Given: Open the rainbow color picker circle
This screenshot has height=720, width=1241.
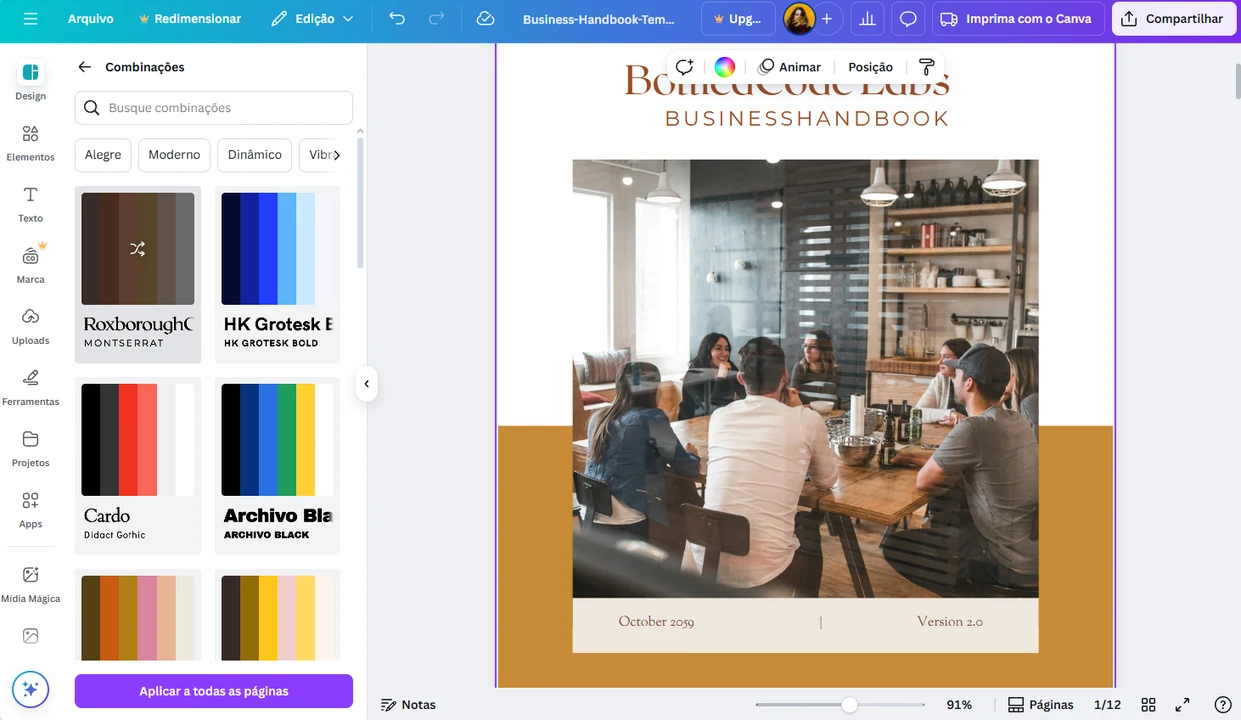Looking at the screenshot, I should tap(725, 67).
